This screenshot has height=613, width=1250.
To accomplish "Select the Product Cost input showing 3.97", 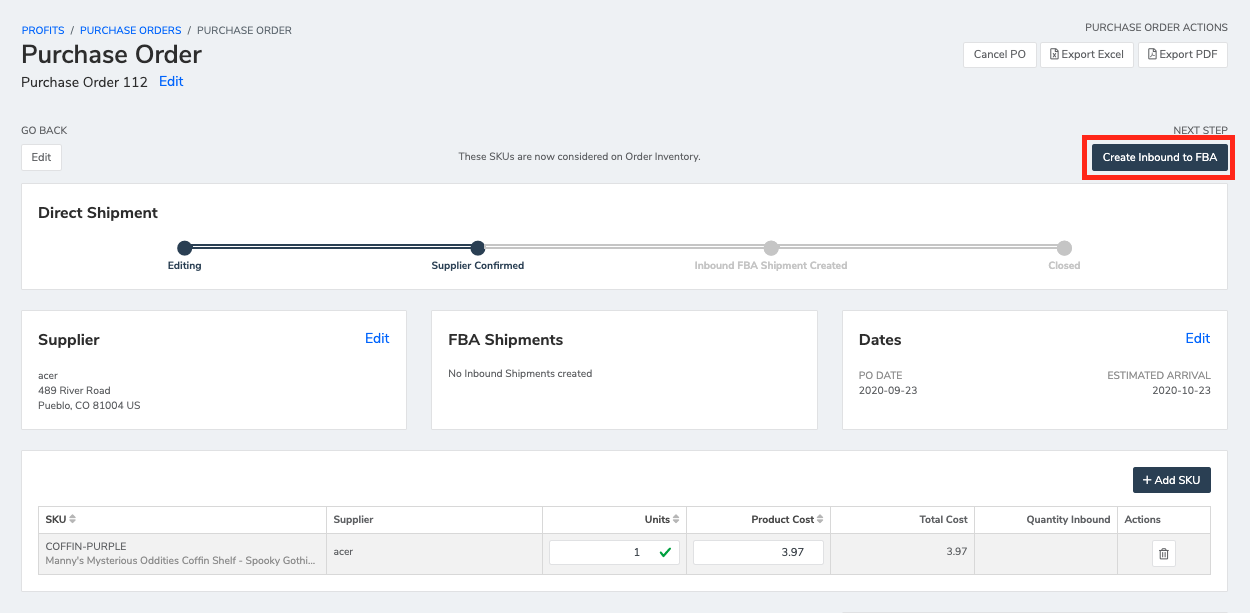I will point(758,551).
